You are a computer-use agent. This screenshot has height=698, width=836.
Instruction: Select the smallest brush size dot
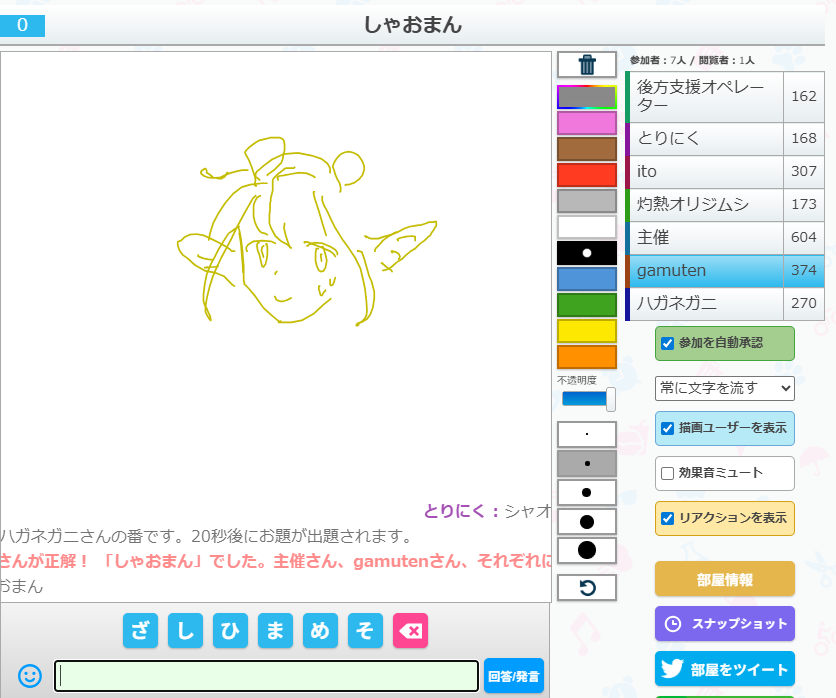(587, 434)
